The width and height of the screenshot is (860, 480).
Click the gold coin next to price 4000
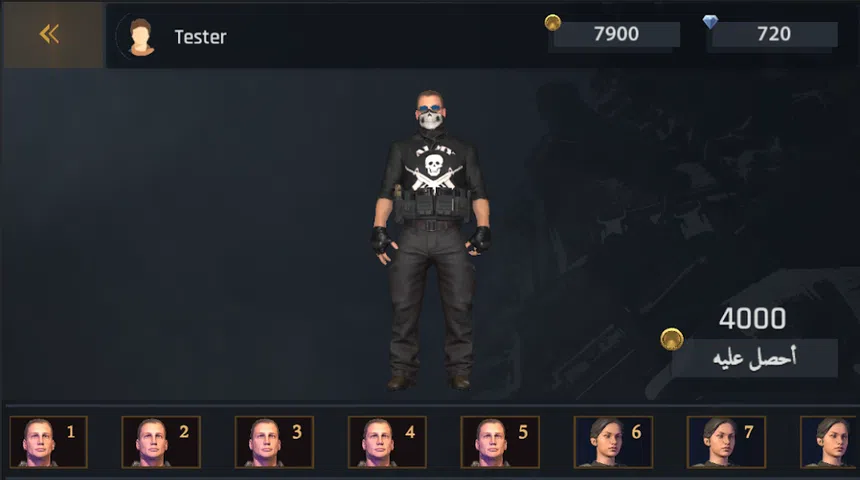click(x=671, y=339)
